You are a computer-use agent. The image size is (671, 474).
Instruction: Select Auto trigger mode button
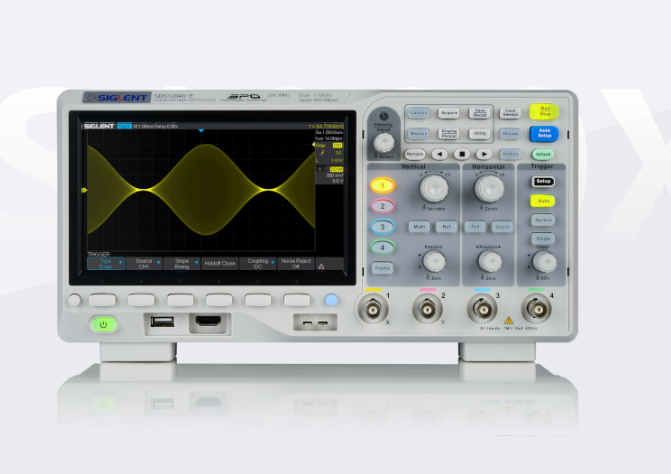pos(543,201)
